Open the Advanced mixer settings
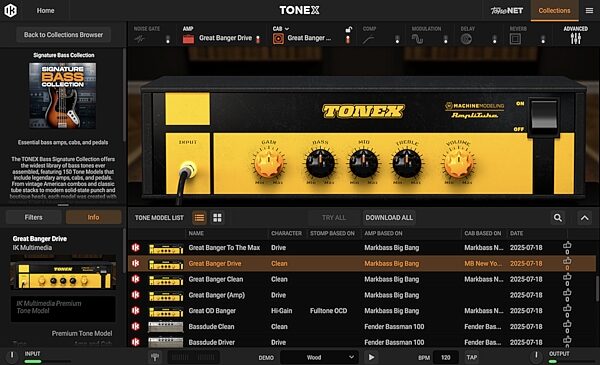The width and height of the screenshot is (600, 365). [576, 36]
